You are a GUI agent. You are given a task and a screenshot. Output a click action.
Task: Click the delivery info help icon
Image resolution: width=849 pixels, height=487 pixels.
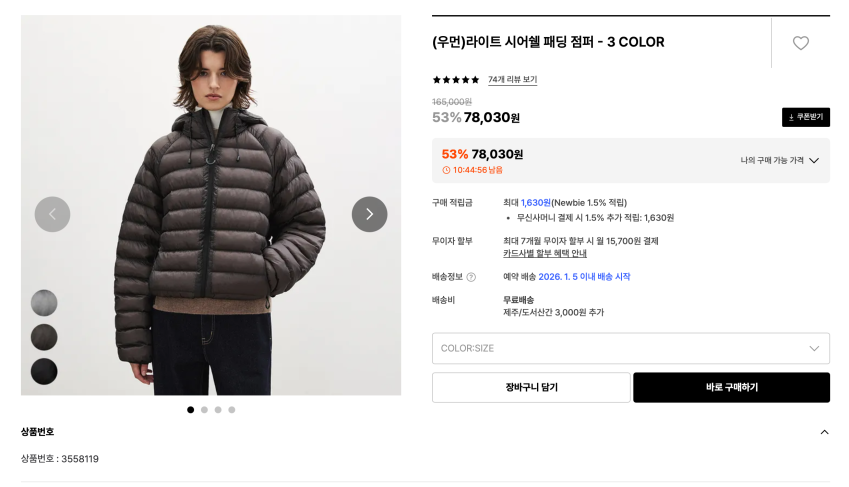click(x=471, y=277)
